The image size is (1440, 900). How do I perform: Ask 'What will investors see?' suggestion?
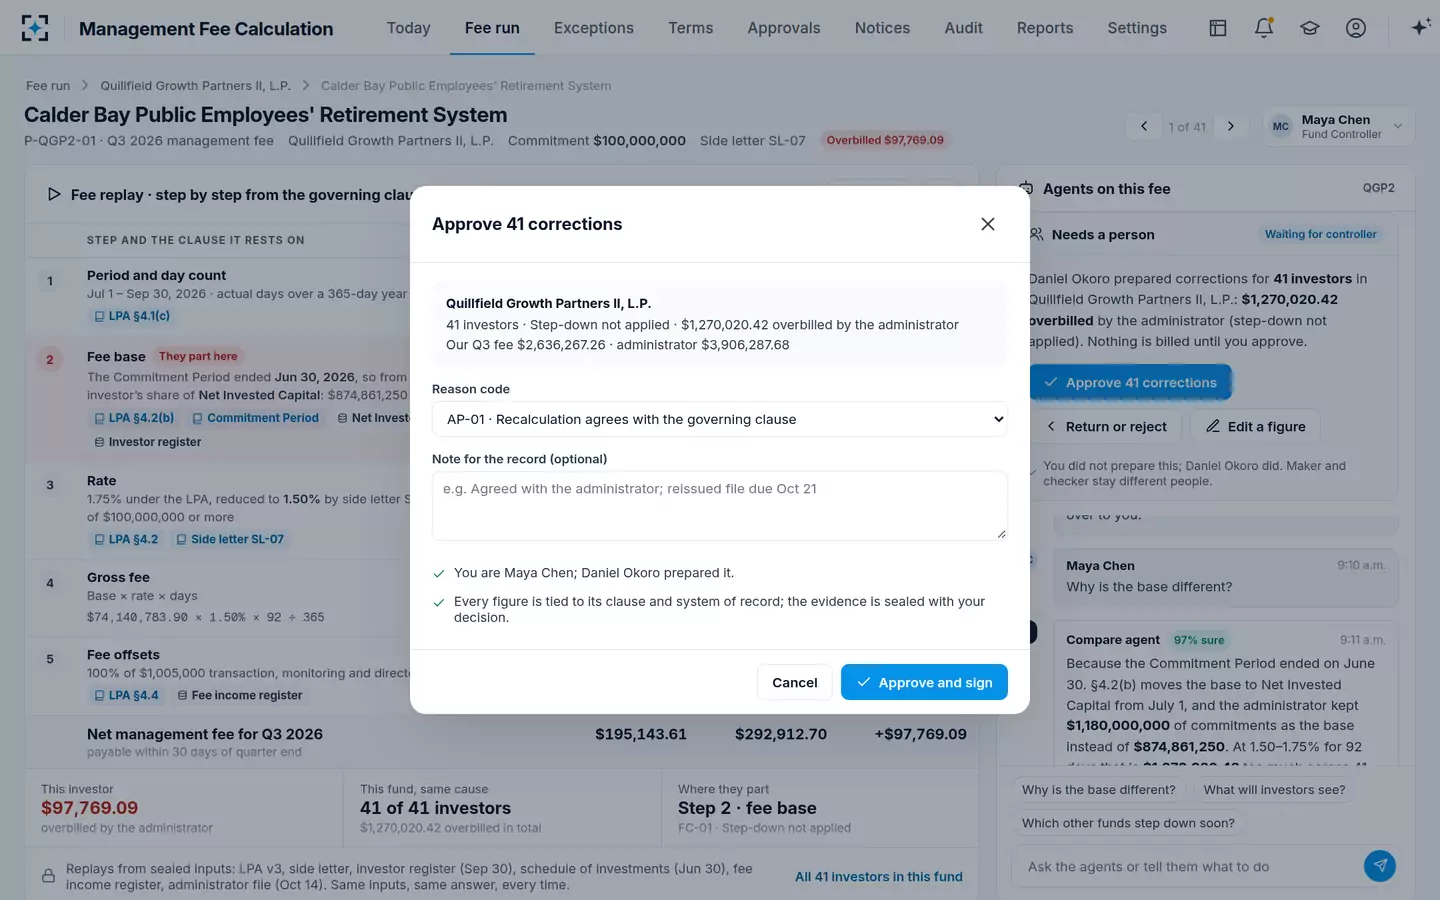coord(1275,790)
